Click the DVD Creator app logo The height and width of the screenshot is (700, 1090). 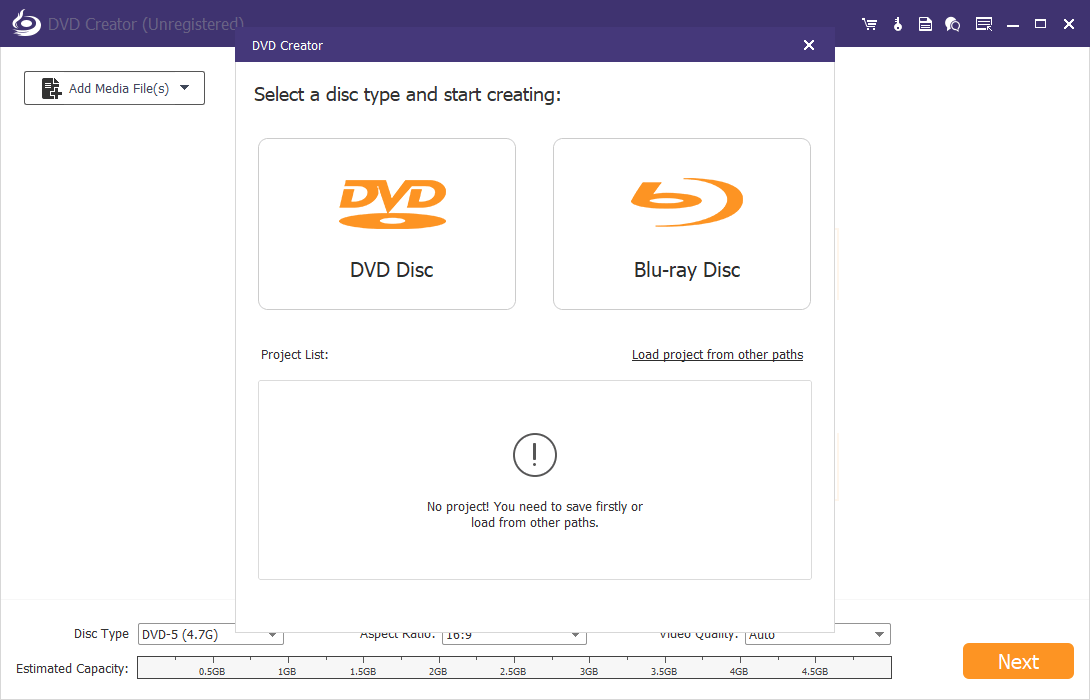[x=26, y=23]
